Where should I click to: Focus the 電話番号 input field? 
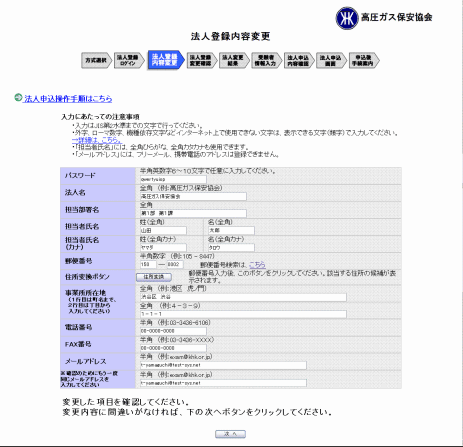(173, 331)
